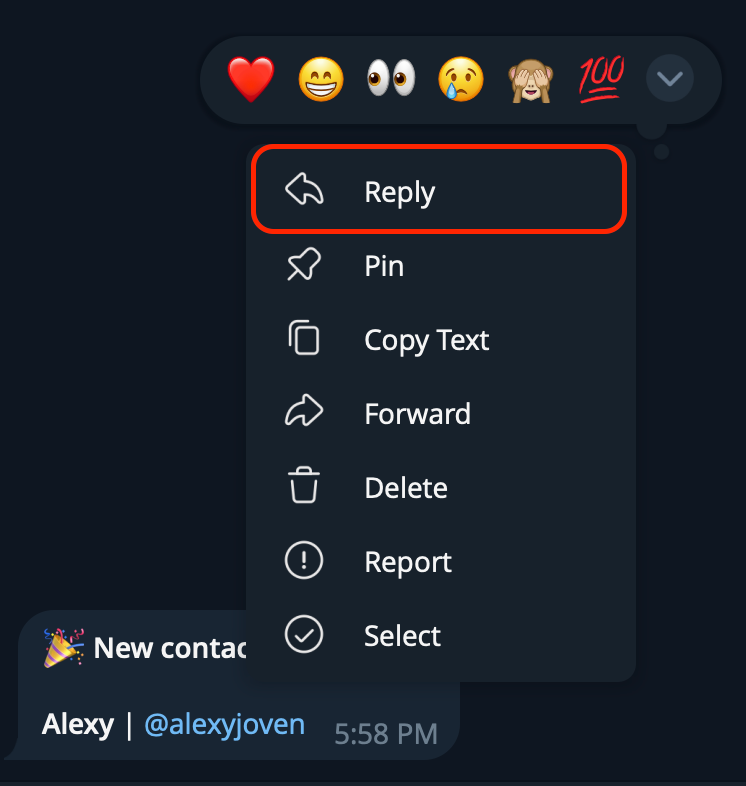Click the pushpin Pin icon

304,266
